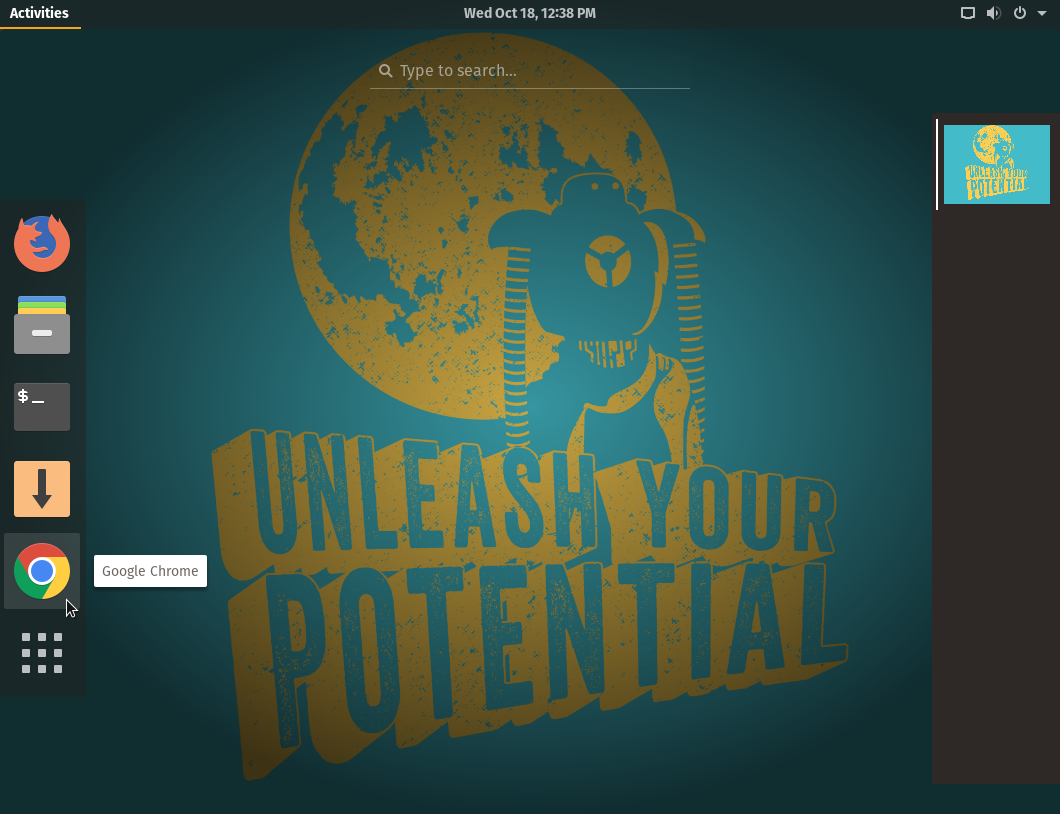Expand the system menu dropdown arrow

[1041, 13]
